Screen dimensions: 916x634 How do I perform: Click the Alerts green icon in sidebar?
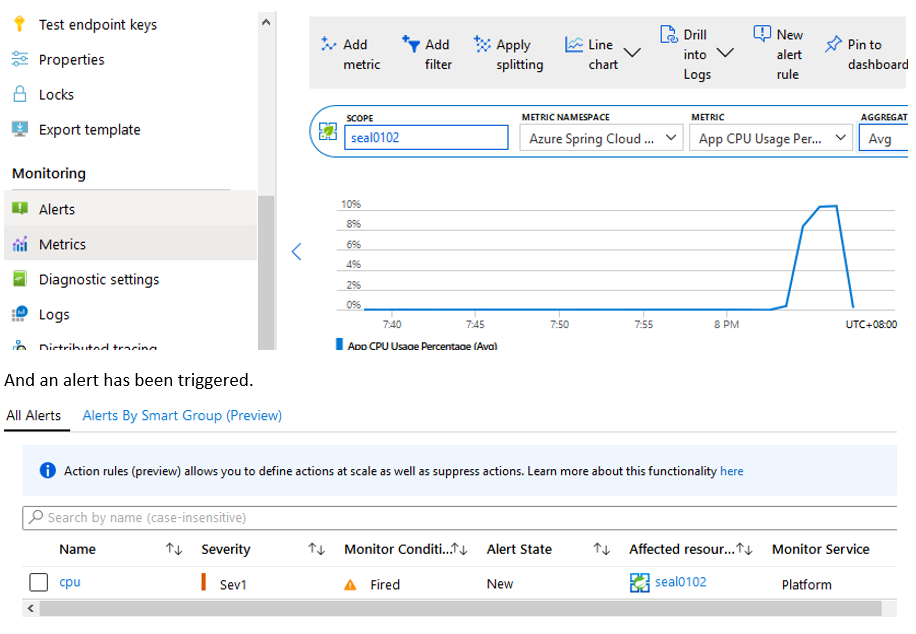coord(20,209)
